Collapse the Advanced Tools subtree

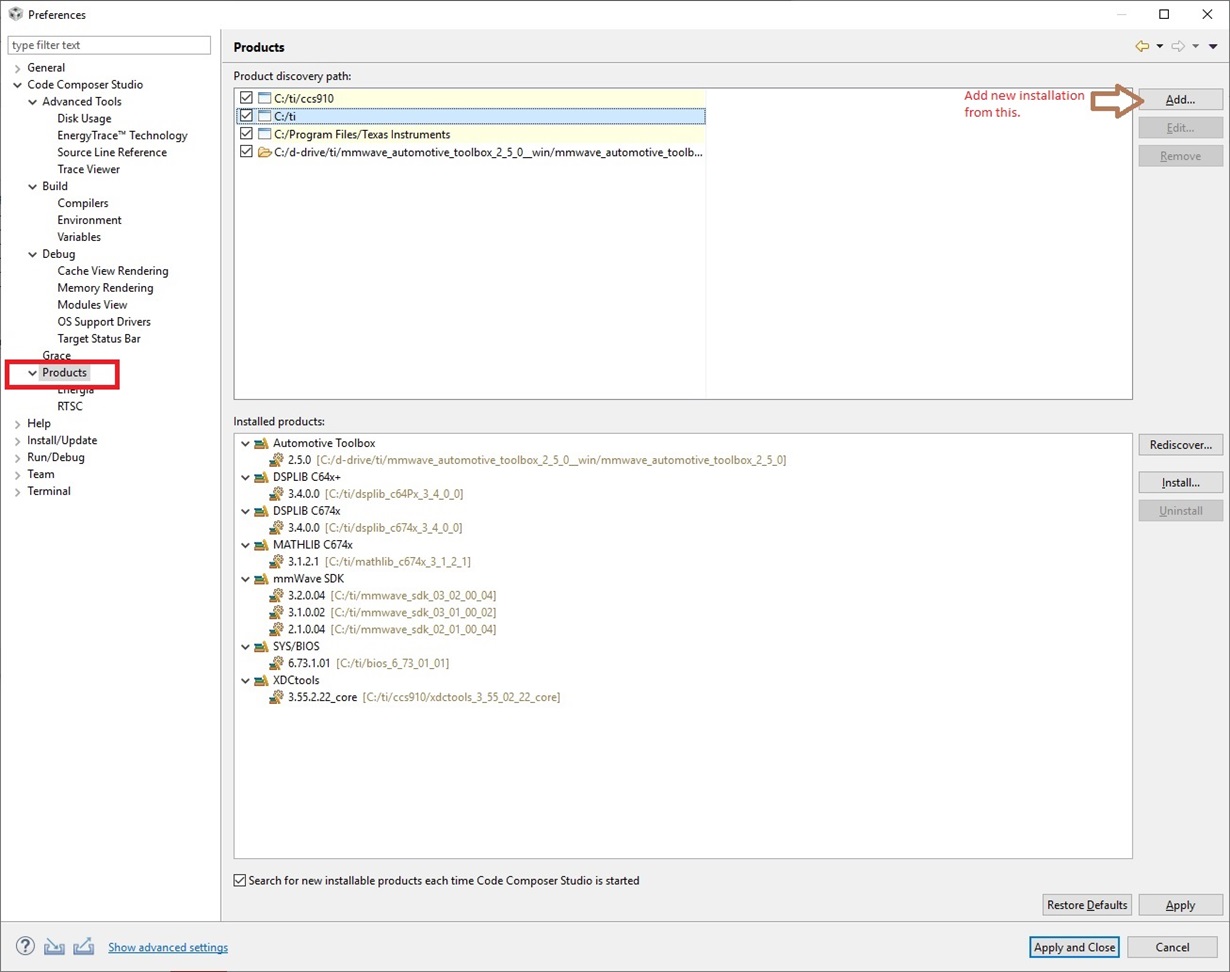tap(32, 102)
